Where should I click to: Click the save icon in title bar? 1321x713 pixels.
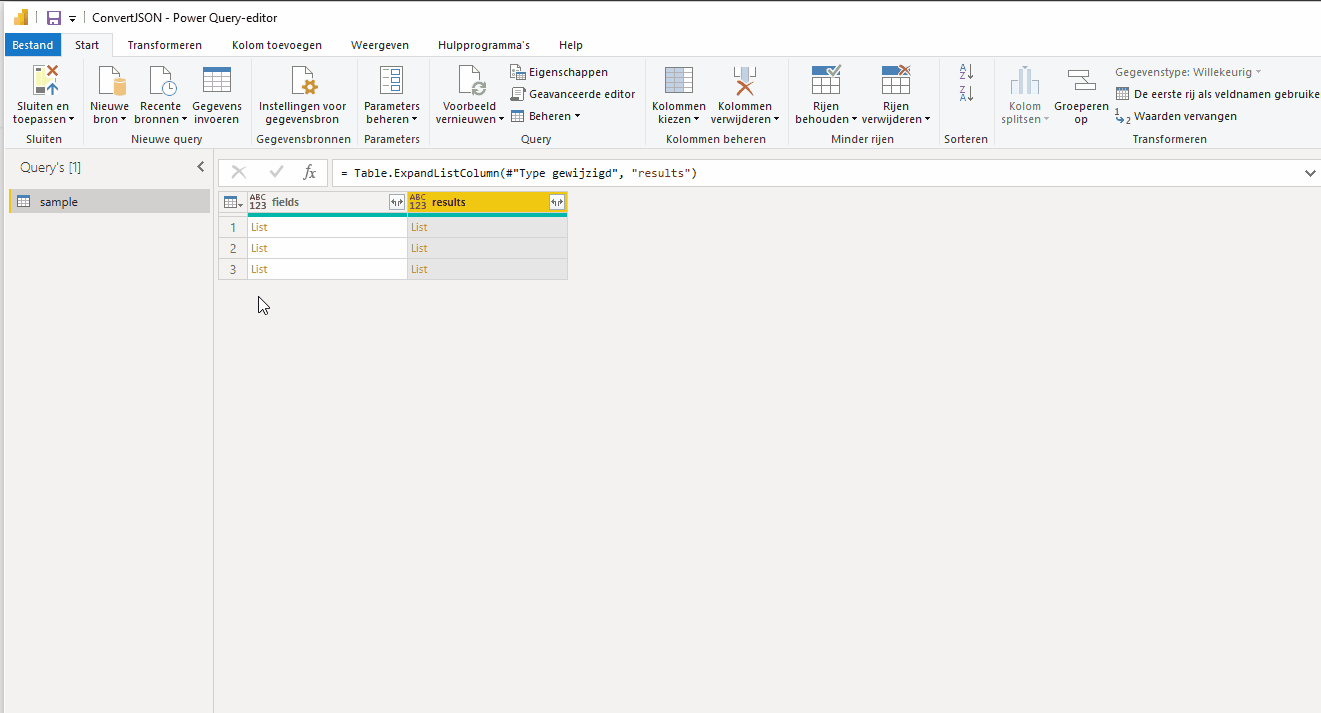click(x=54, y=18)
